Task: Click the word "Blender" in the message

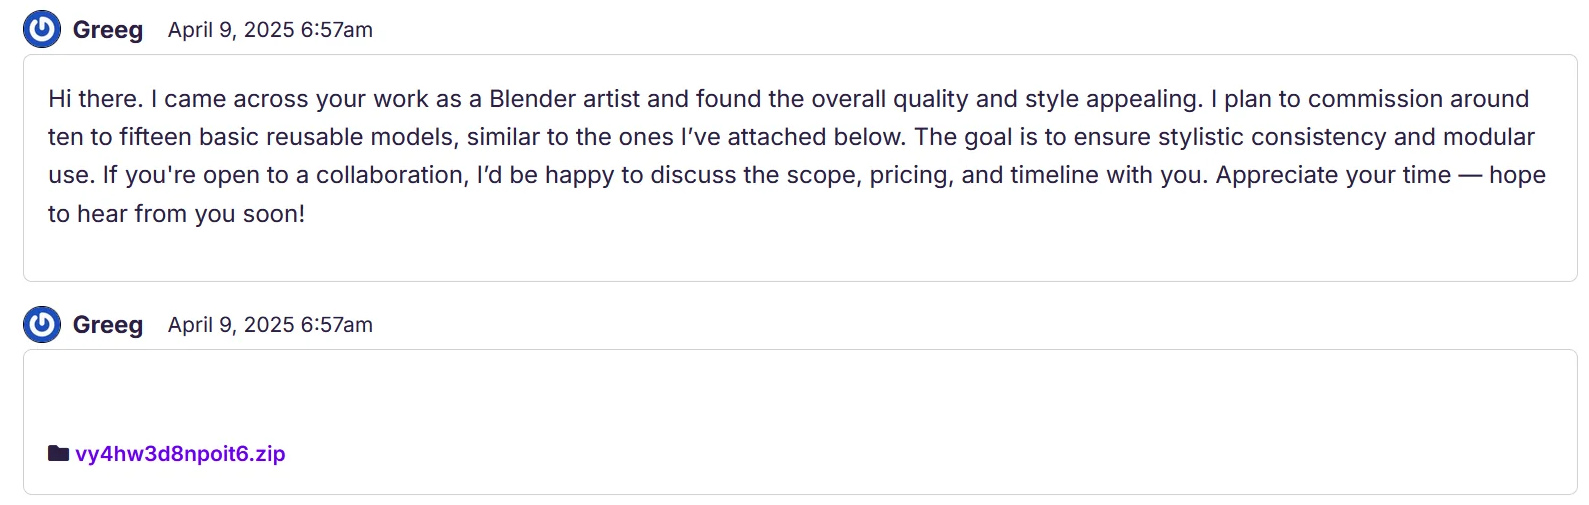Action: (532, 99)
